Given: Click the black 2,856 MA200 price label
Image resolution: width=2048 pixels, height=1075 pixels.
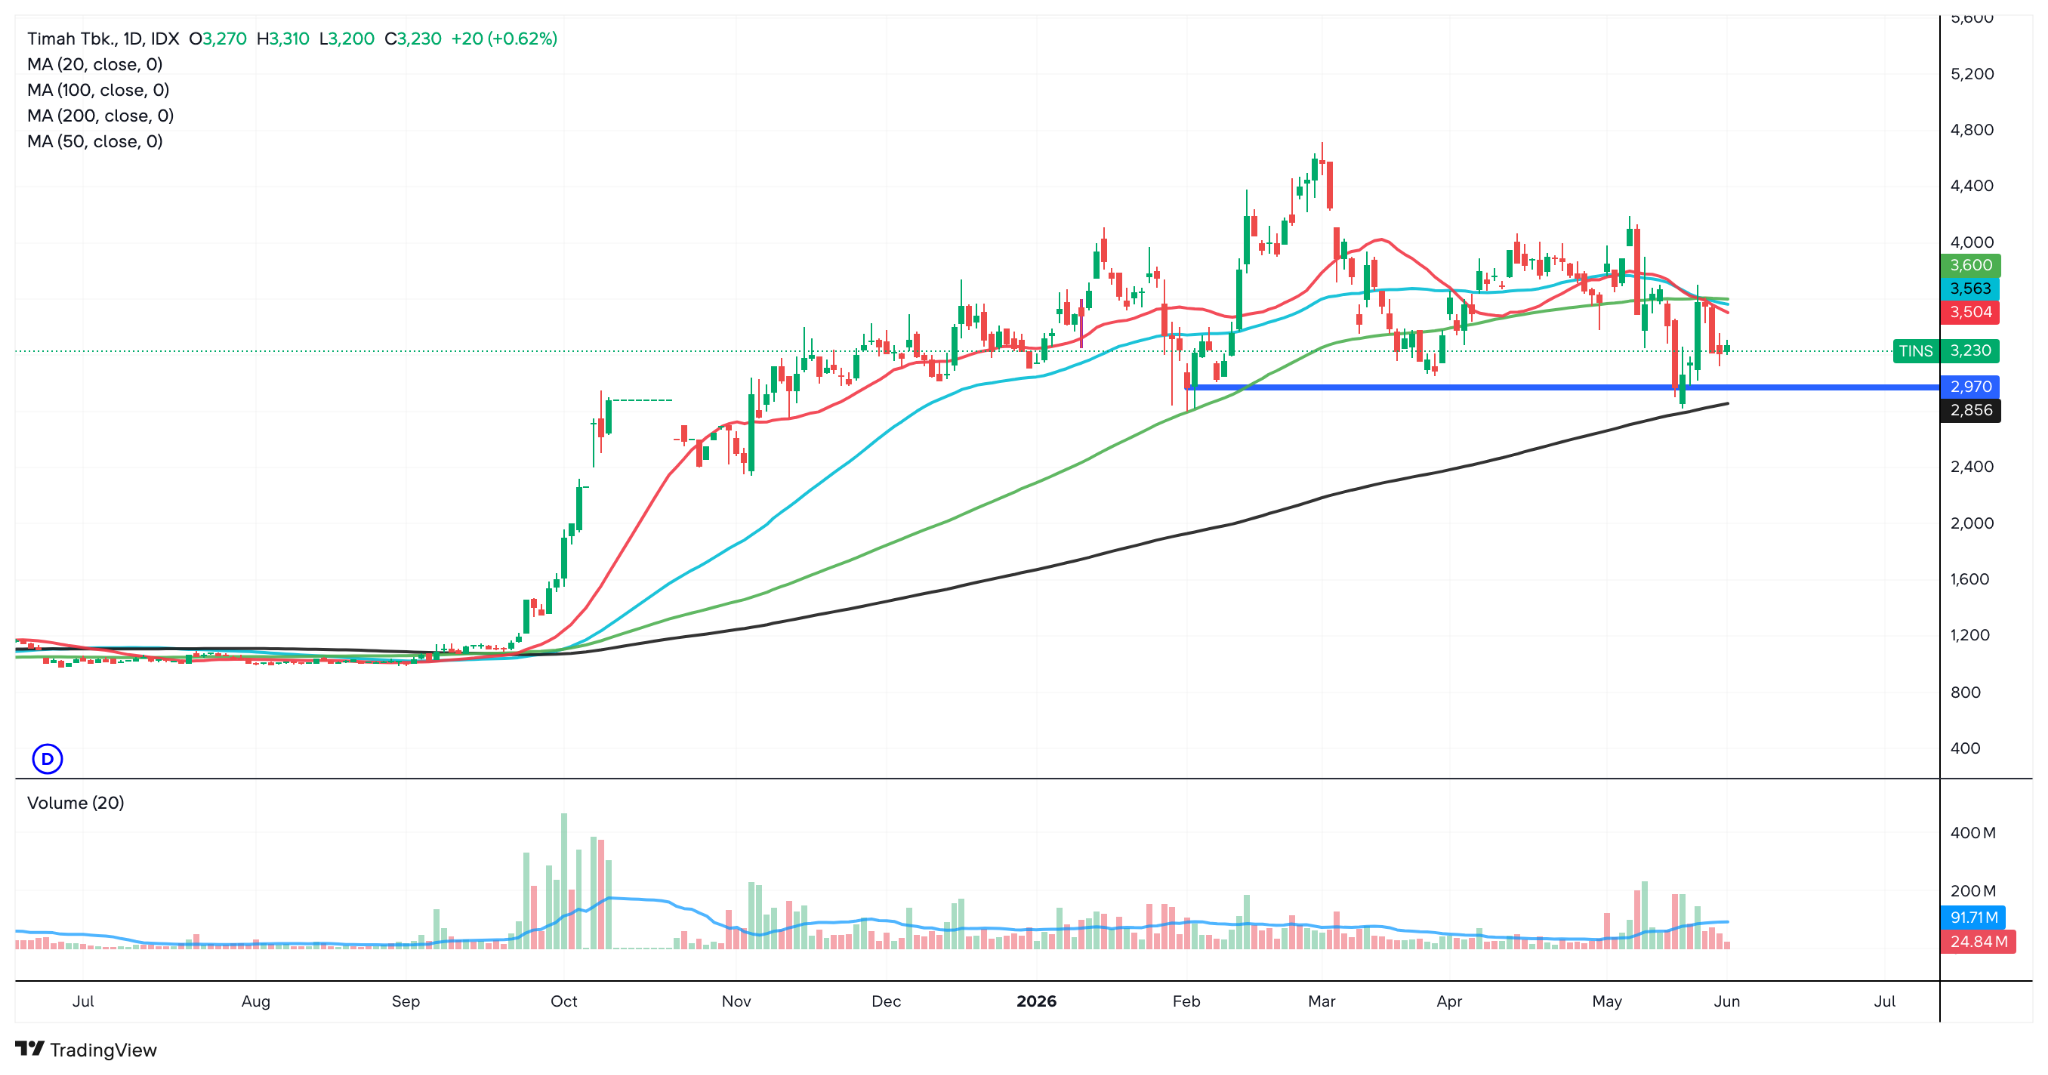Looking at the screenshot, I should click(x=1970, y=410).
